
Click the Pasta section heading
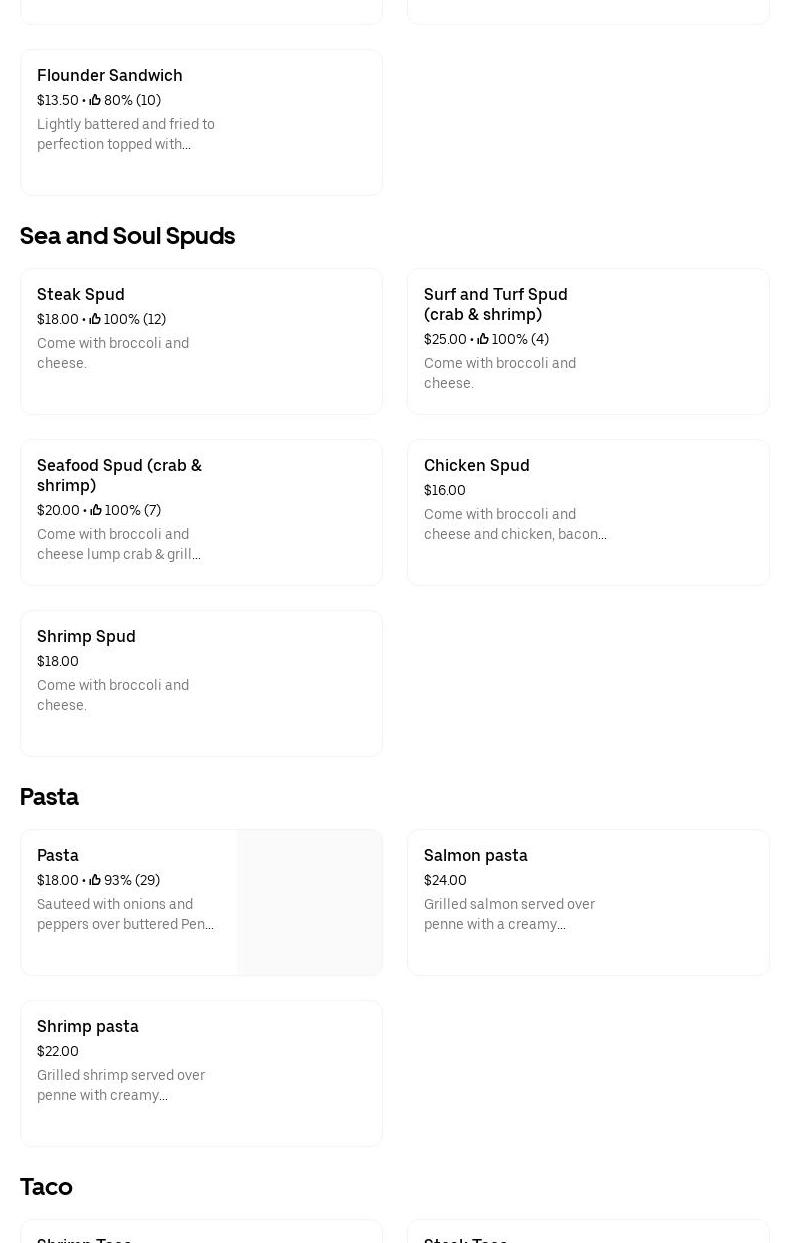(x=49, y=797)
